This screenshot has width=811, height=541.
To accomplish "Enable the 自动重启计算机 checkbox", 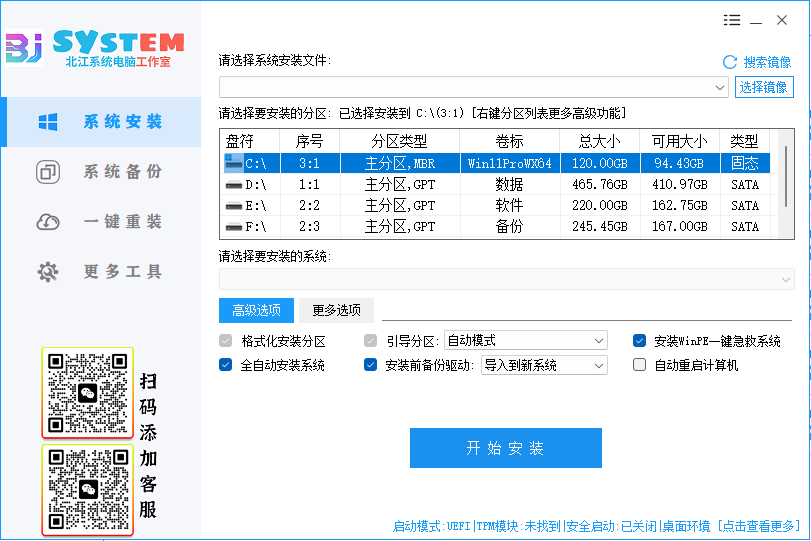I will coord(639,365).
